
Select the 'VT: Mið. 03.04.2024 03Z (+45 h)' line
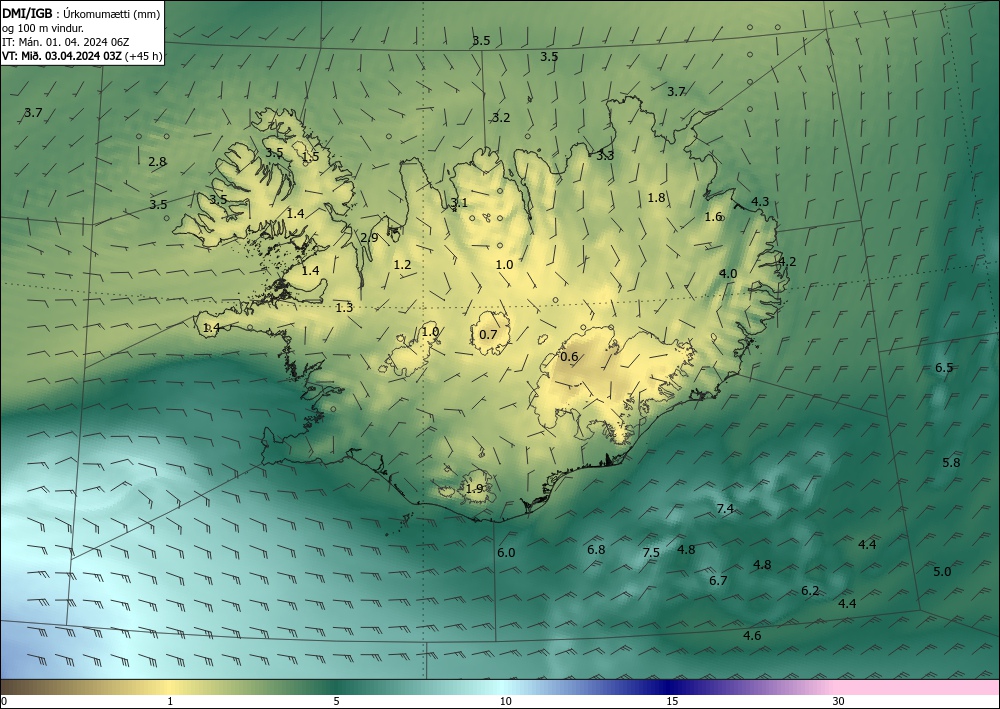[82, 56]
